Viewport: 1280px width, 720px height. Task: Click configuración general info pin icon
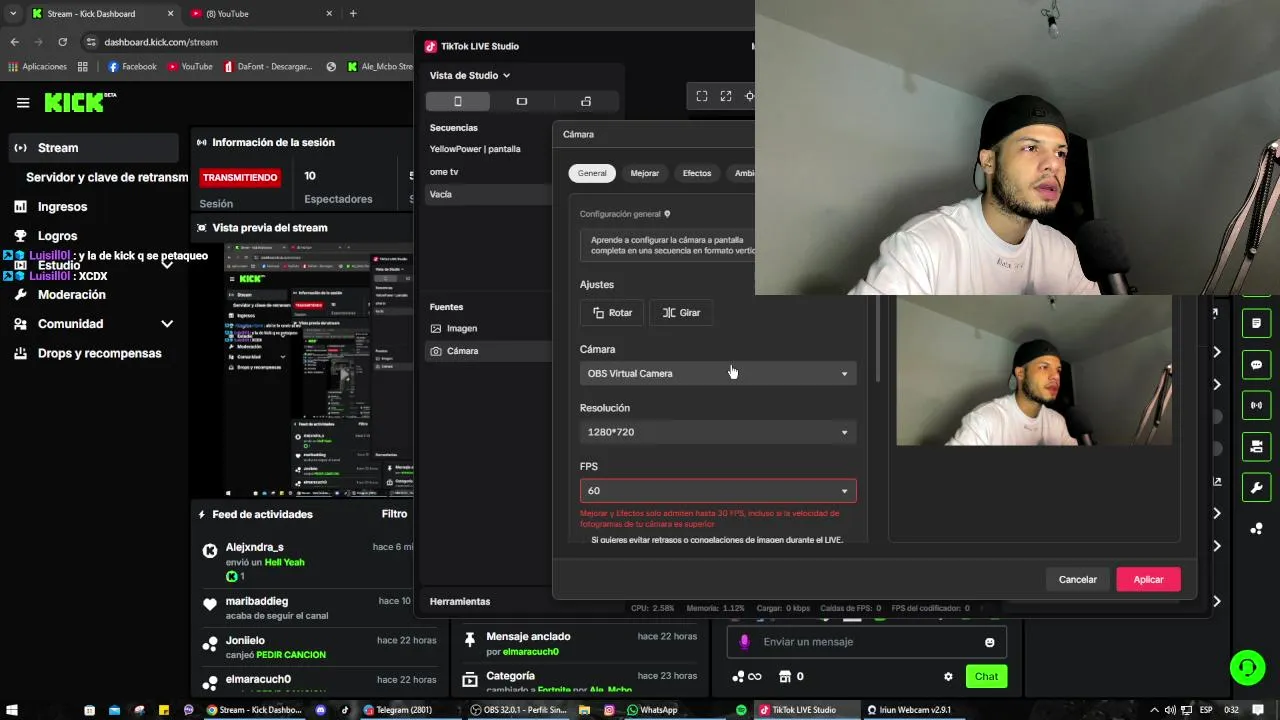(667, 214)
